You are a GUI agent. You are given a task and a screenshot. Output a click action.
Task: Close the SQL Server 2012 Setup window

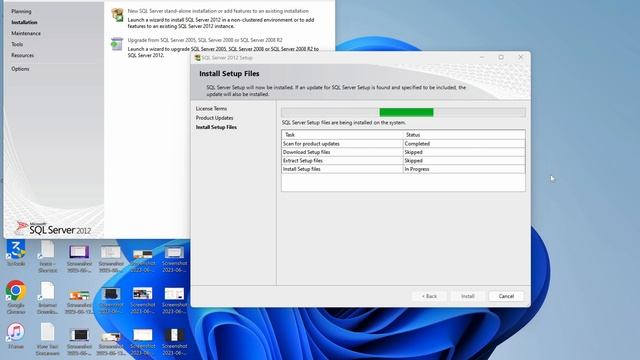(520, 58)
